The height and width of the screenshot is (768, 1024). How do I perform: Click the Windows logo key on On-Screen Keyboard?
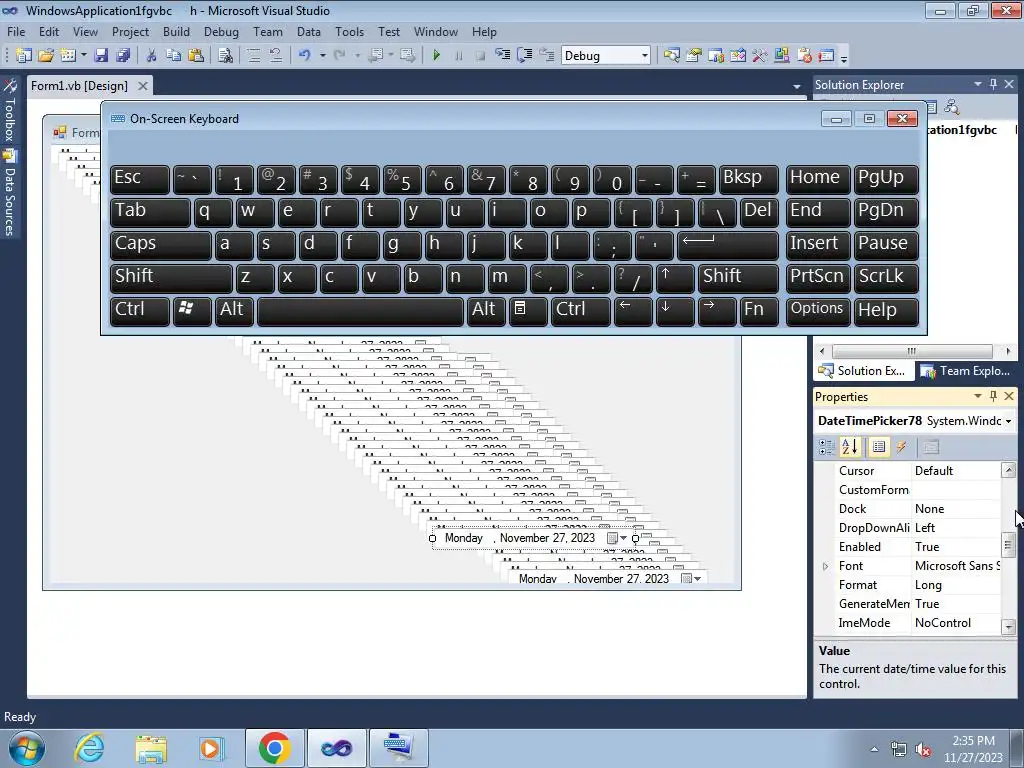(192, 310)
